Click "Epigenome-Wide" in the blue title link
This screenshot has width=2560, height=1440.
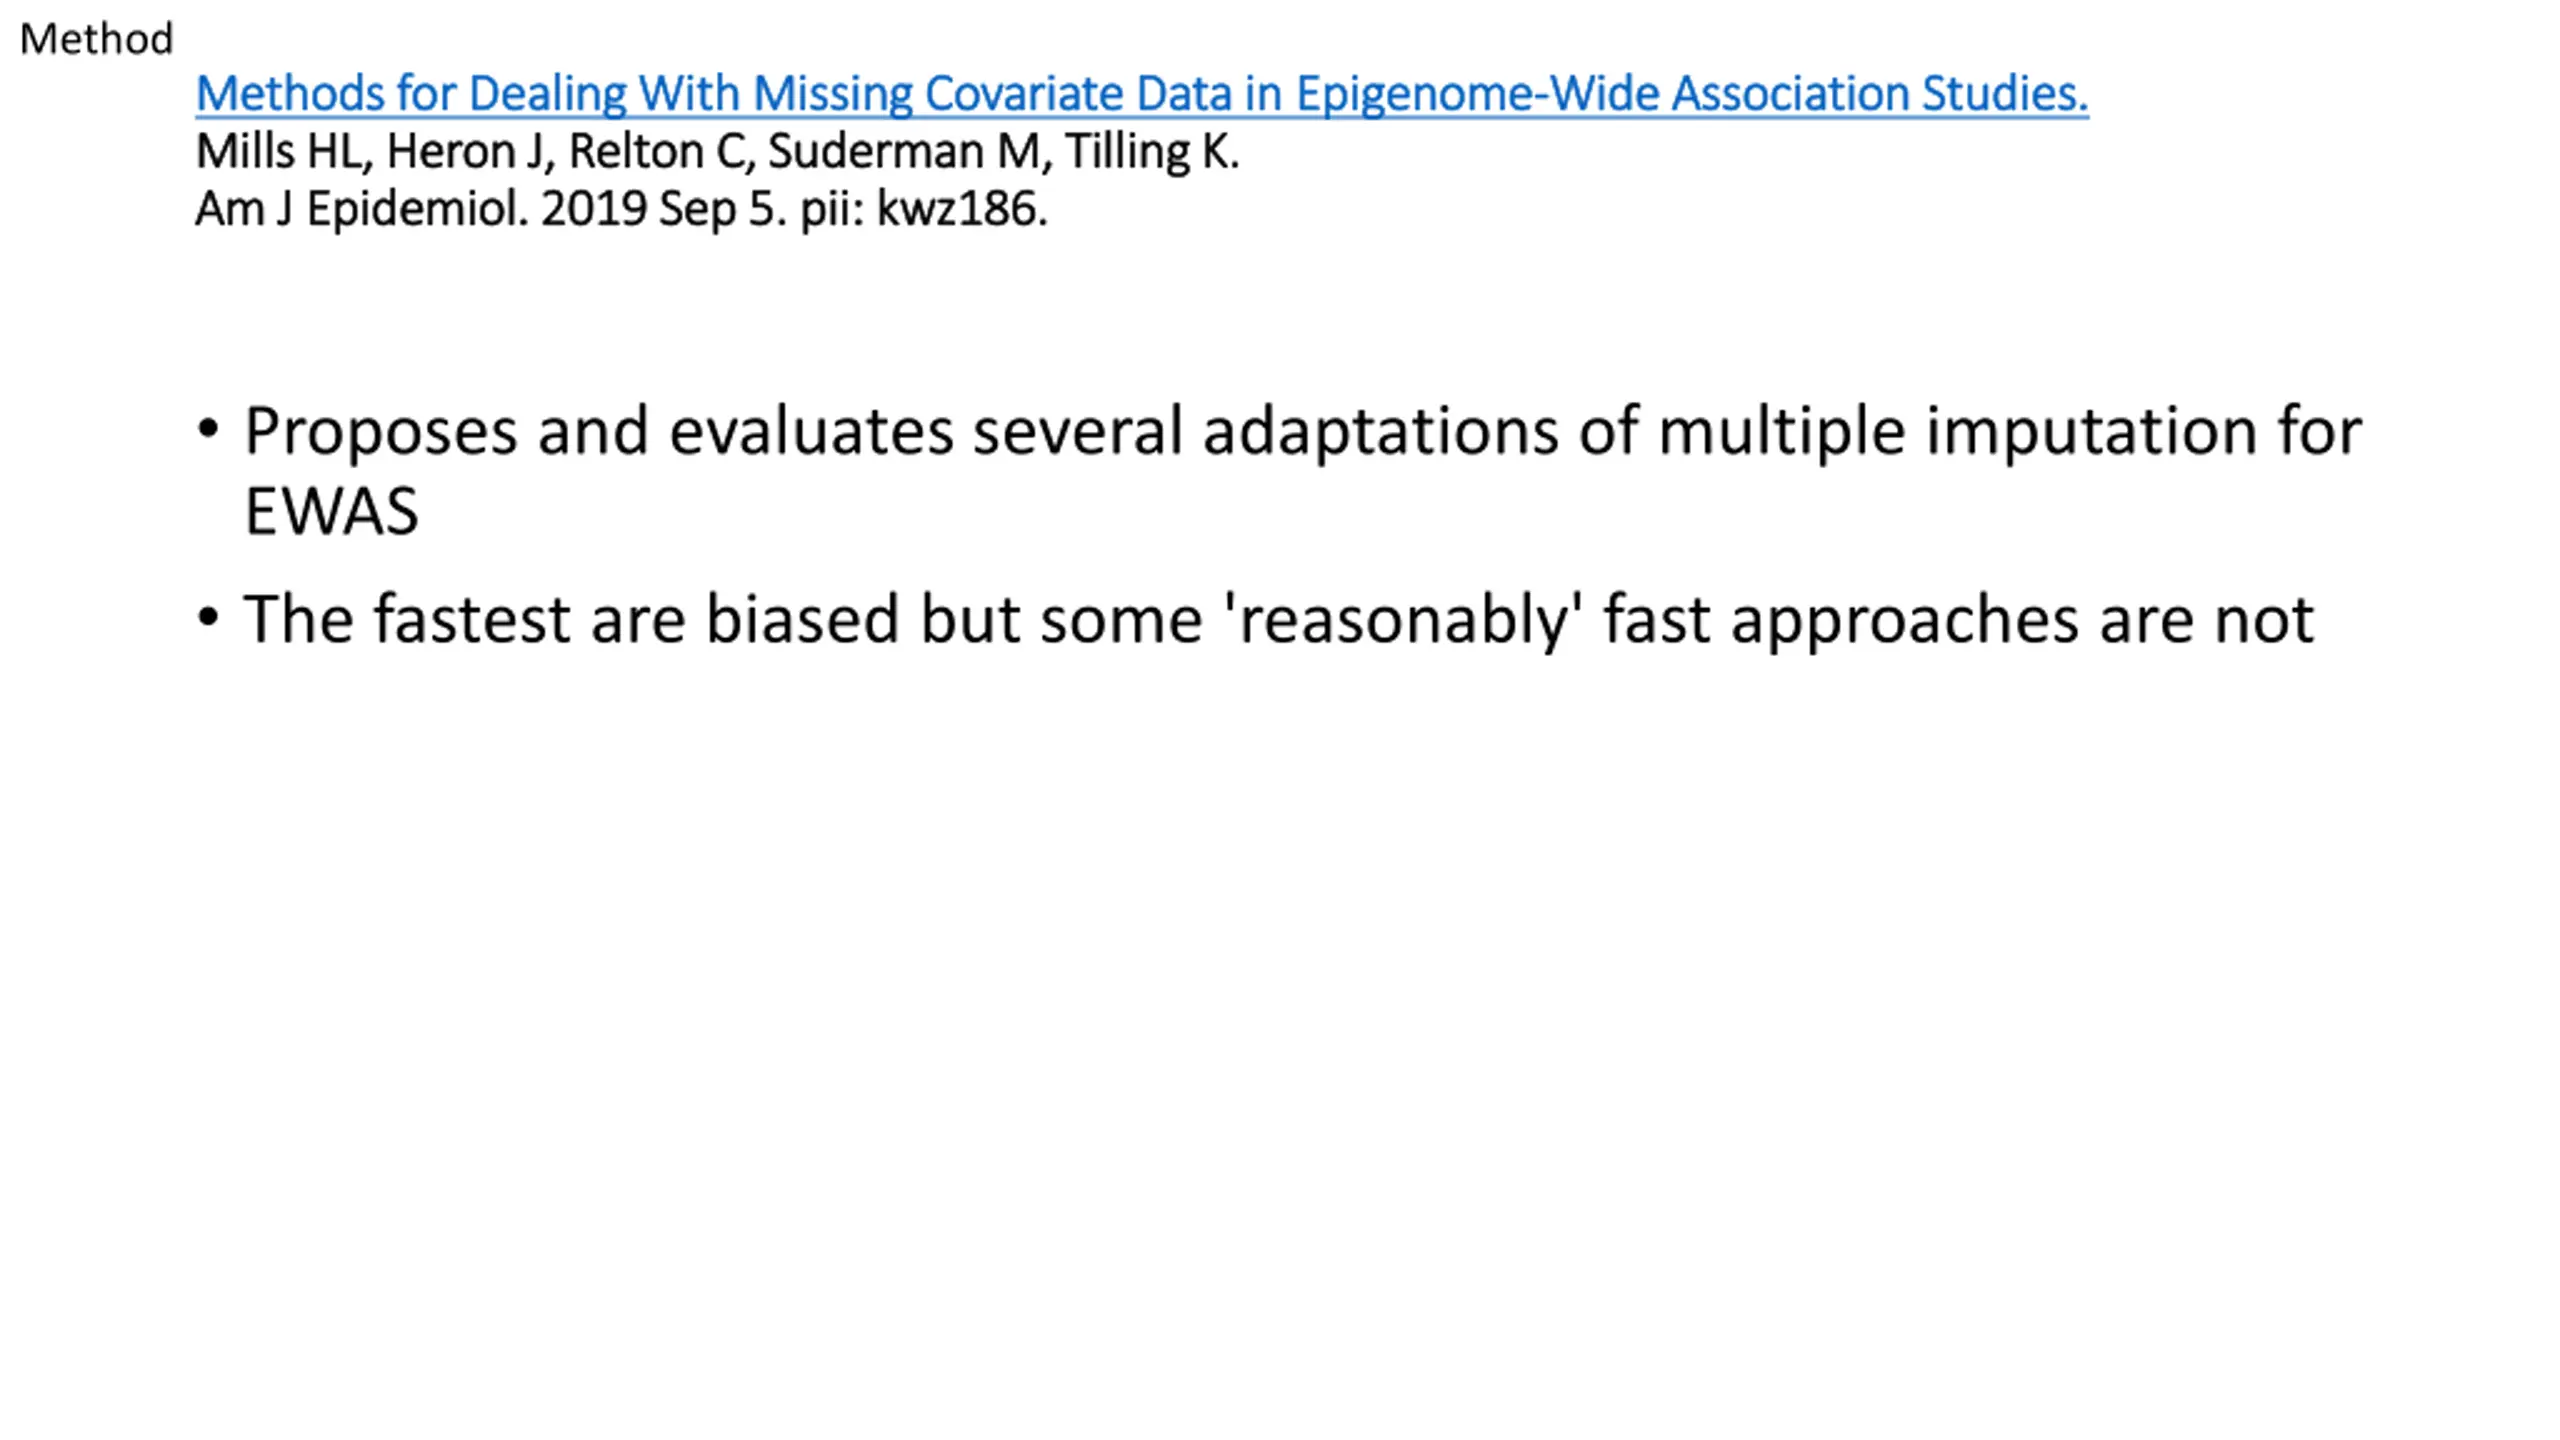tap(1477, 94)
